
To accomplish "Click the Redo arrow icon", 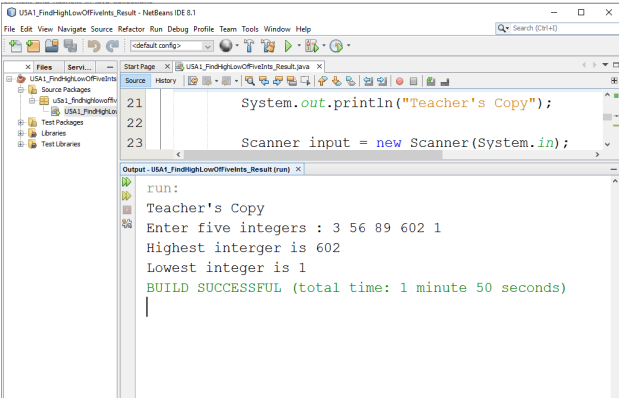I will pyautogui.click(x=113, y=46).
